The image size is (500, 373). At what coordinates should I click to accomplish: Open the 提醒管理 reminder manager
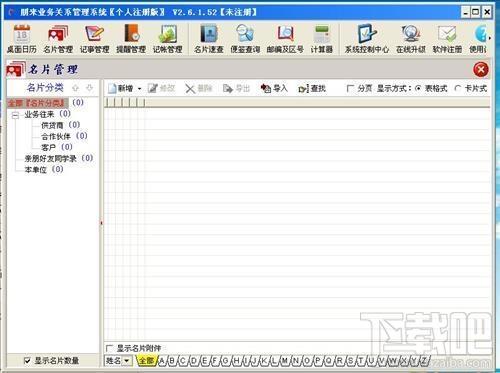coord(131,39)
